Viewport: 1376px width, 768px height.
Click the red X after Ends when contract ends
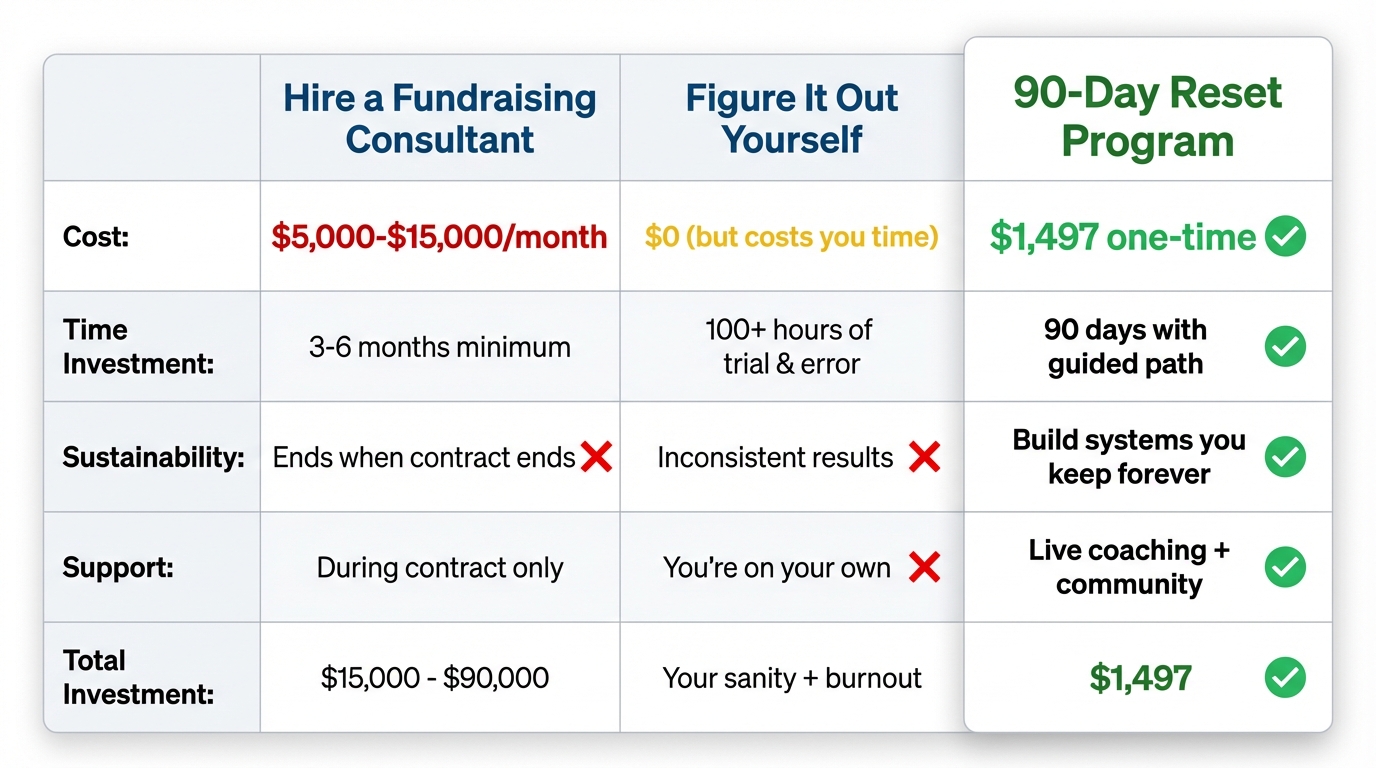coord(596,458)
